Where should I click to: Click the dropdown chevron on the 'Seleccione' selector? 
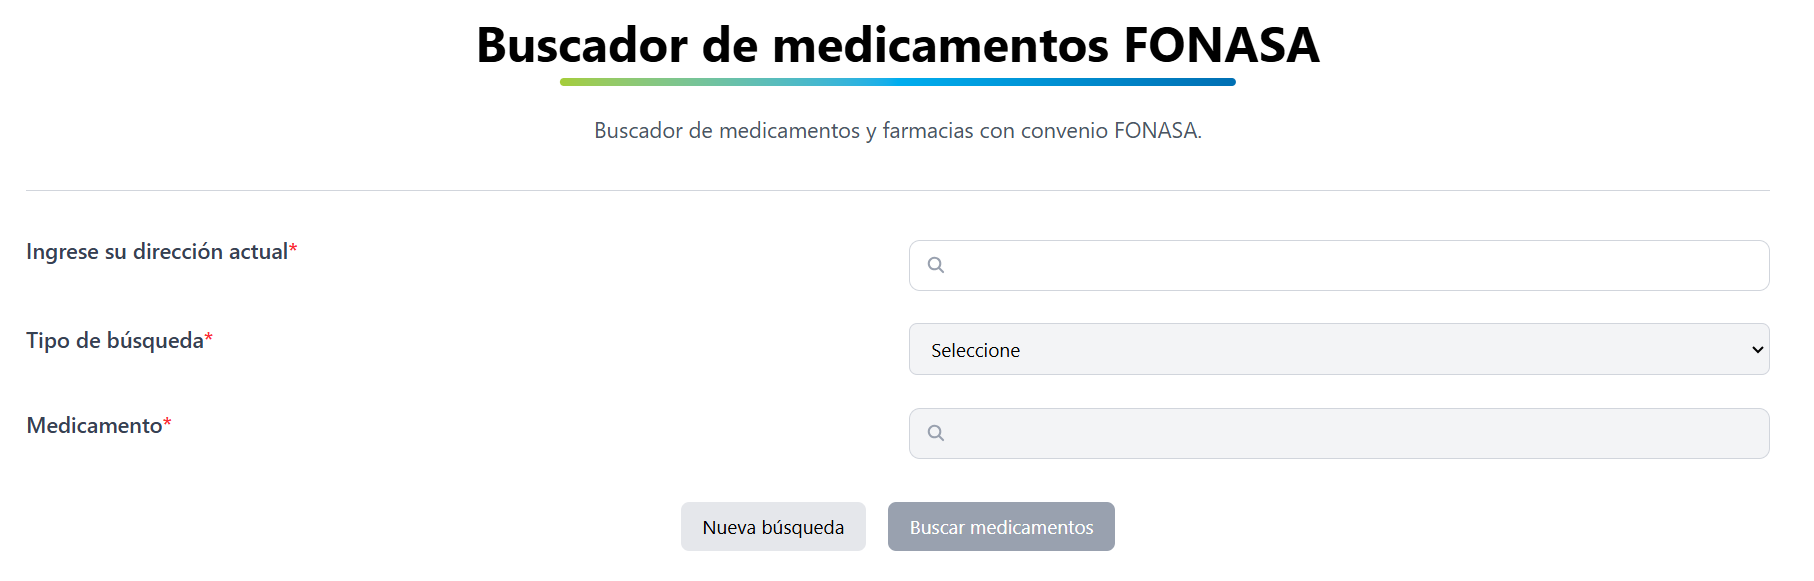1756,349
